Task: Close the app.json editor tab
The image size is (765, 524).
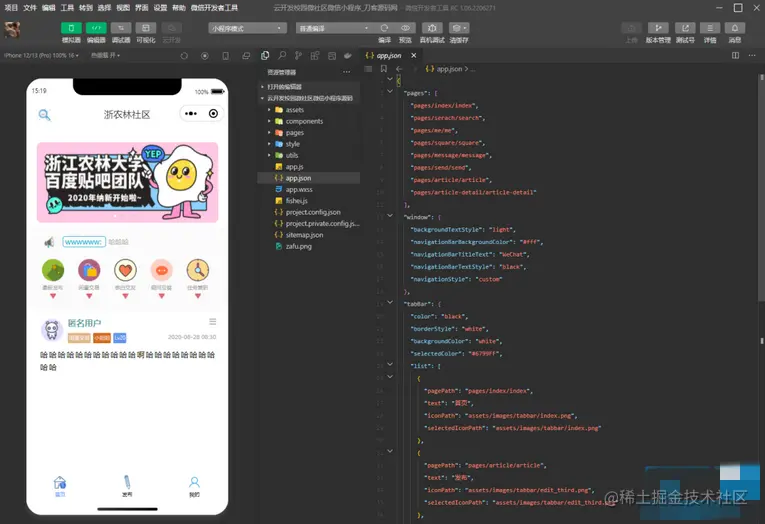Action: (x=414, y=56)
